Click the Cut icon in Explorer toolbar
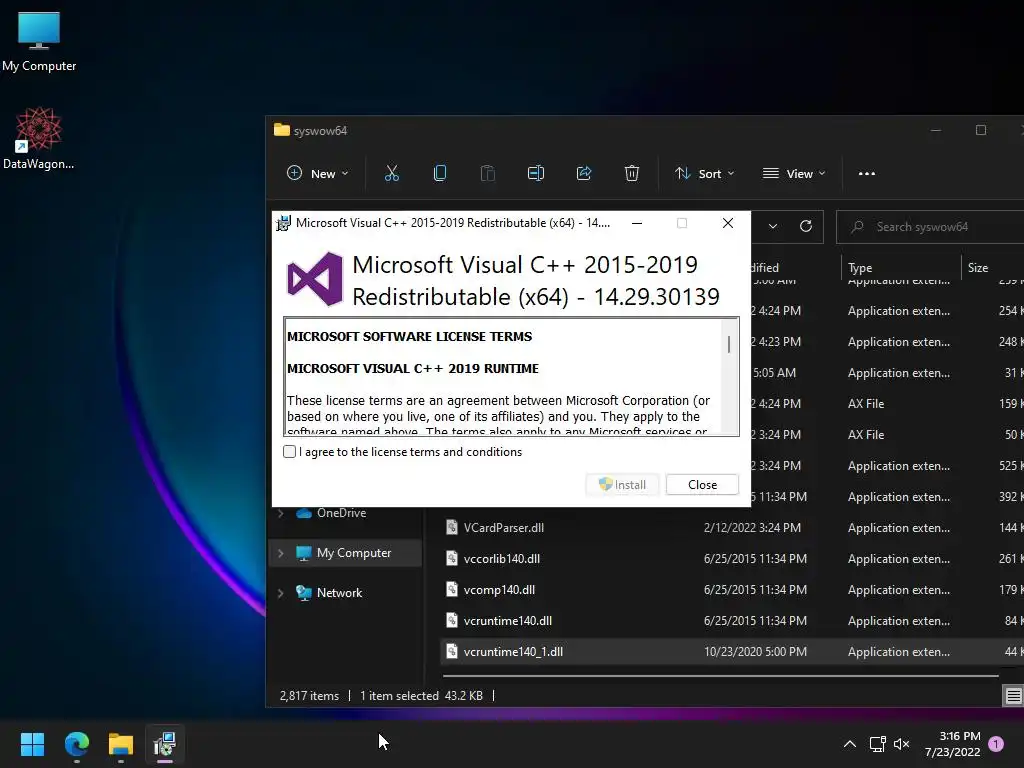The height and width of the screenshot is (768, 1024). coord(392,174)
